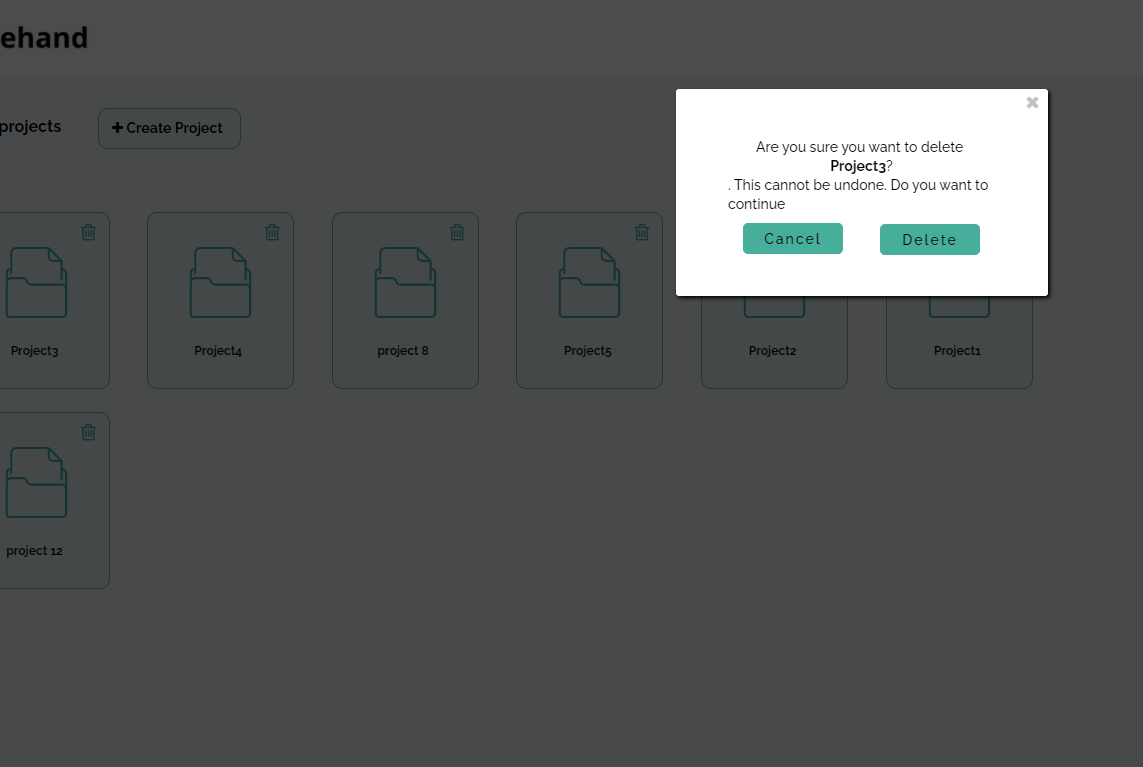Open project 8 folder icon

[x=405, y=282]
